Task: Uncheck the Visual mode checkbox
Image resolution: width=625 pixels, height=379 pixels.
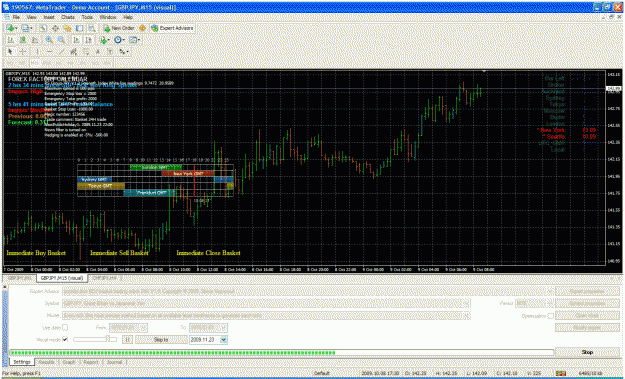Action: [x=65, y=340]
